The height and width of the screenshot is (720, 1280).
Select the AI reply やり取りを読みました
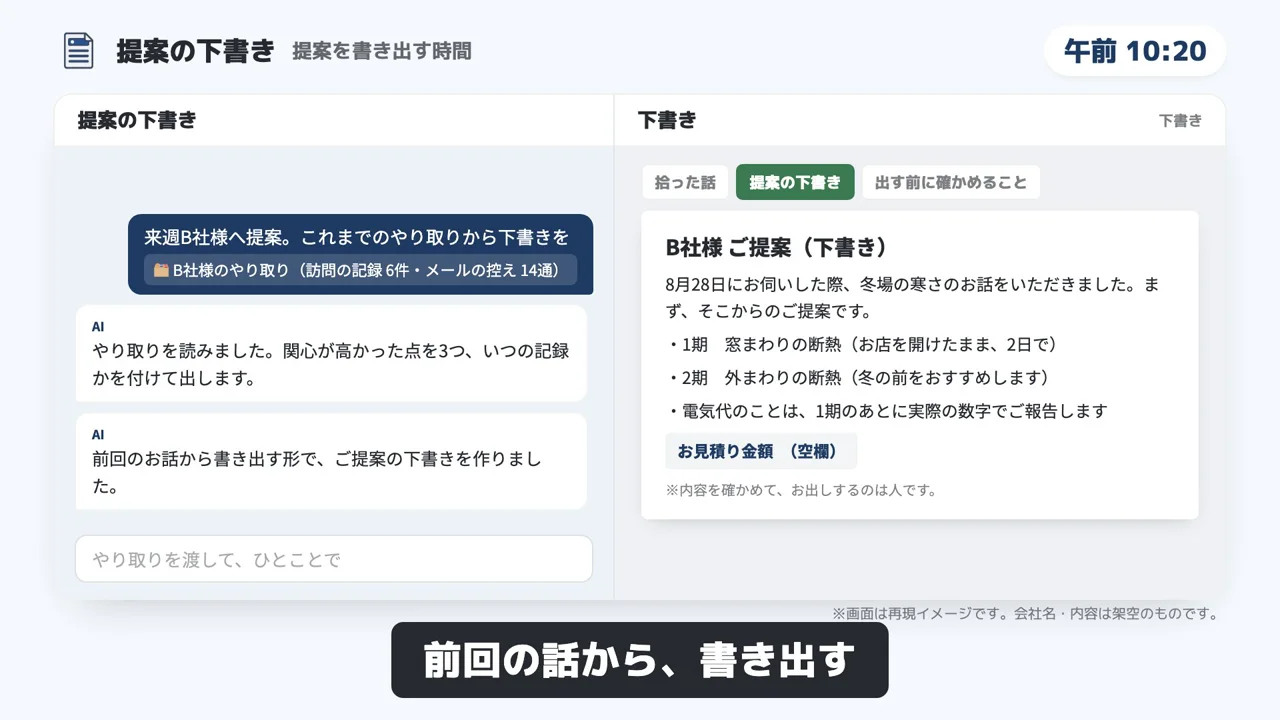(x=331, y=353)
